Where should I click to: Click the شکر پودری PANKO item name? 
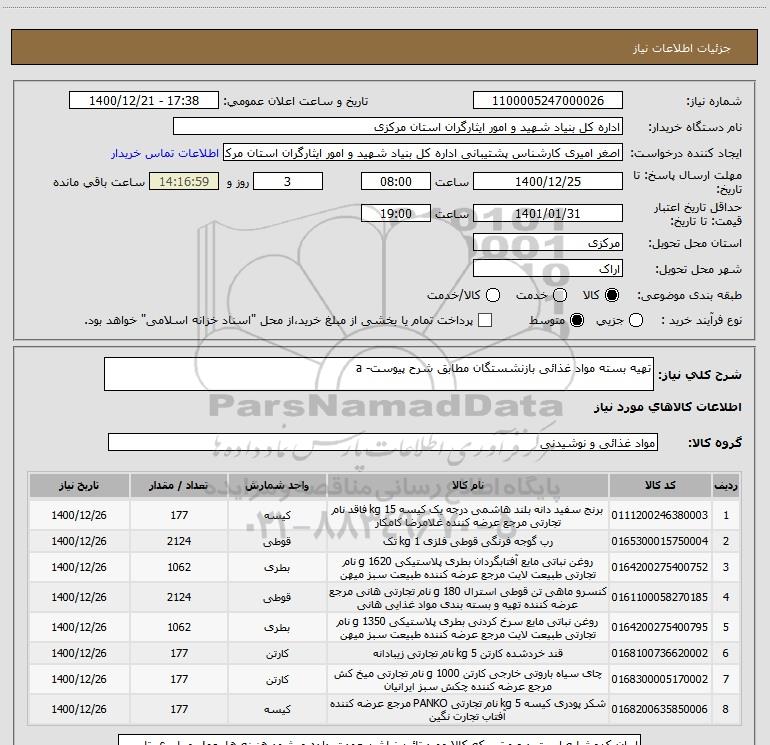click(x=468, y=710)
